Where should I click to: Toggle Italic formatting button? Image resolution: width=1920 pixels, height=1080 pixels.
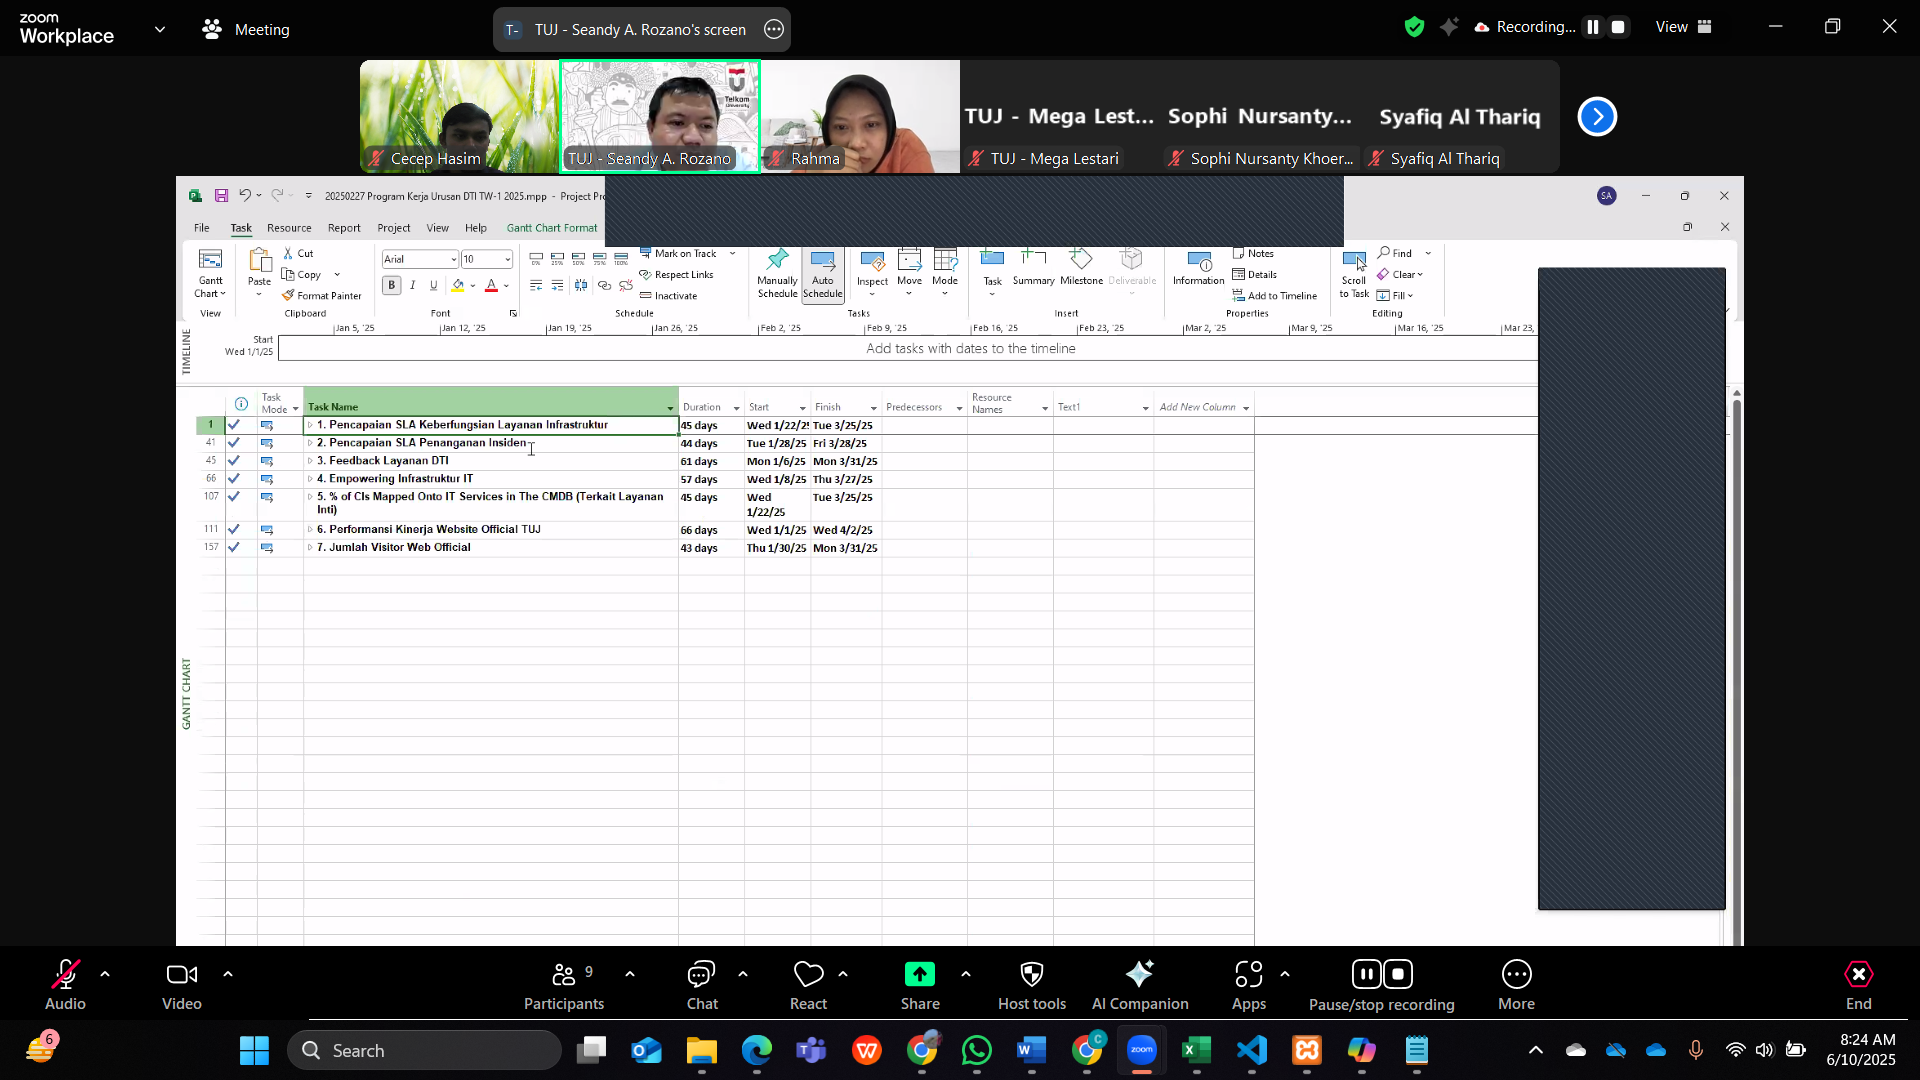[x=413, y=286]
